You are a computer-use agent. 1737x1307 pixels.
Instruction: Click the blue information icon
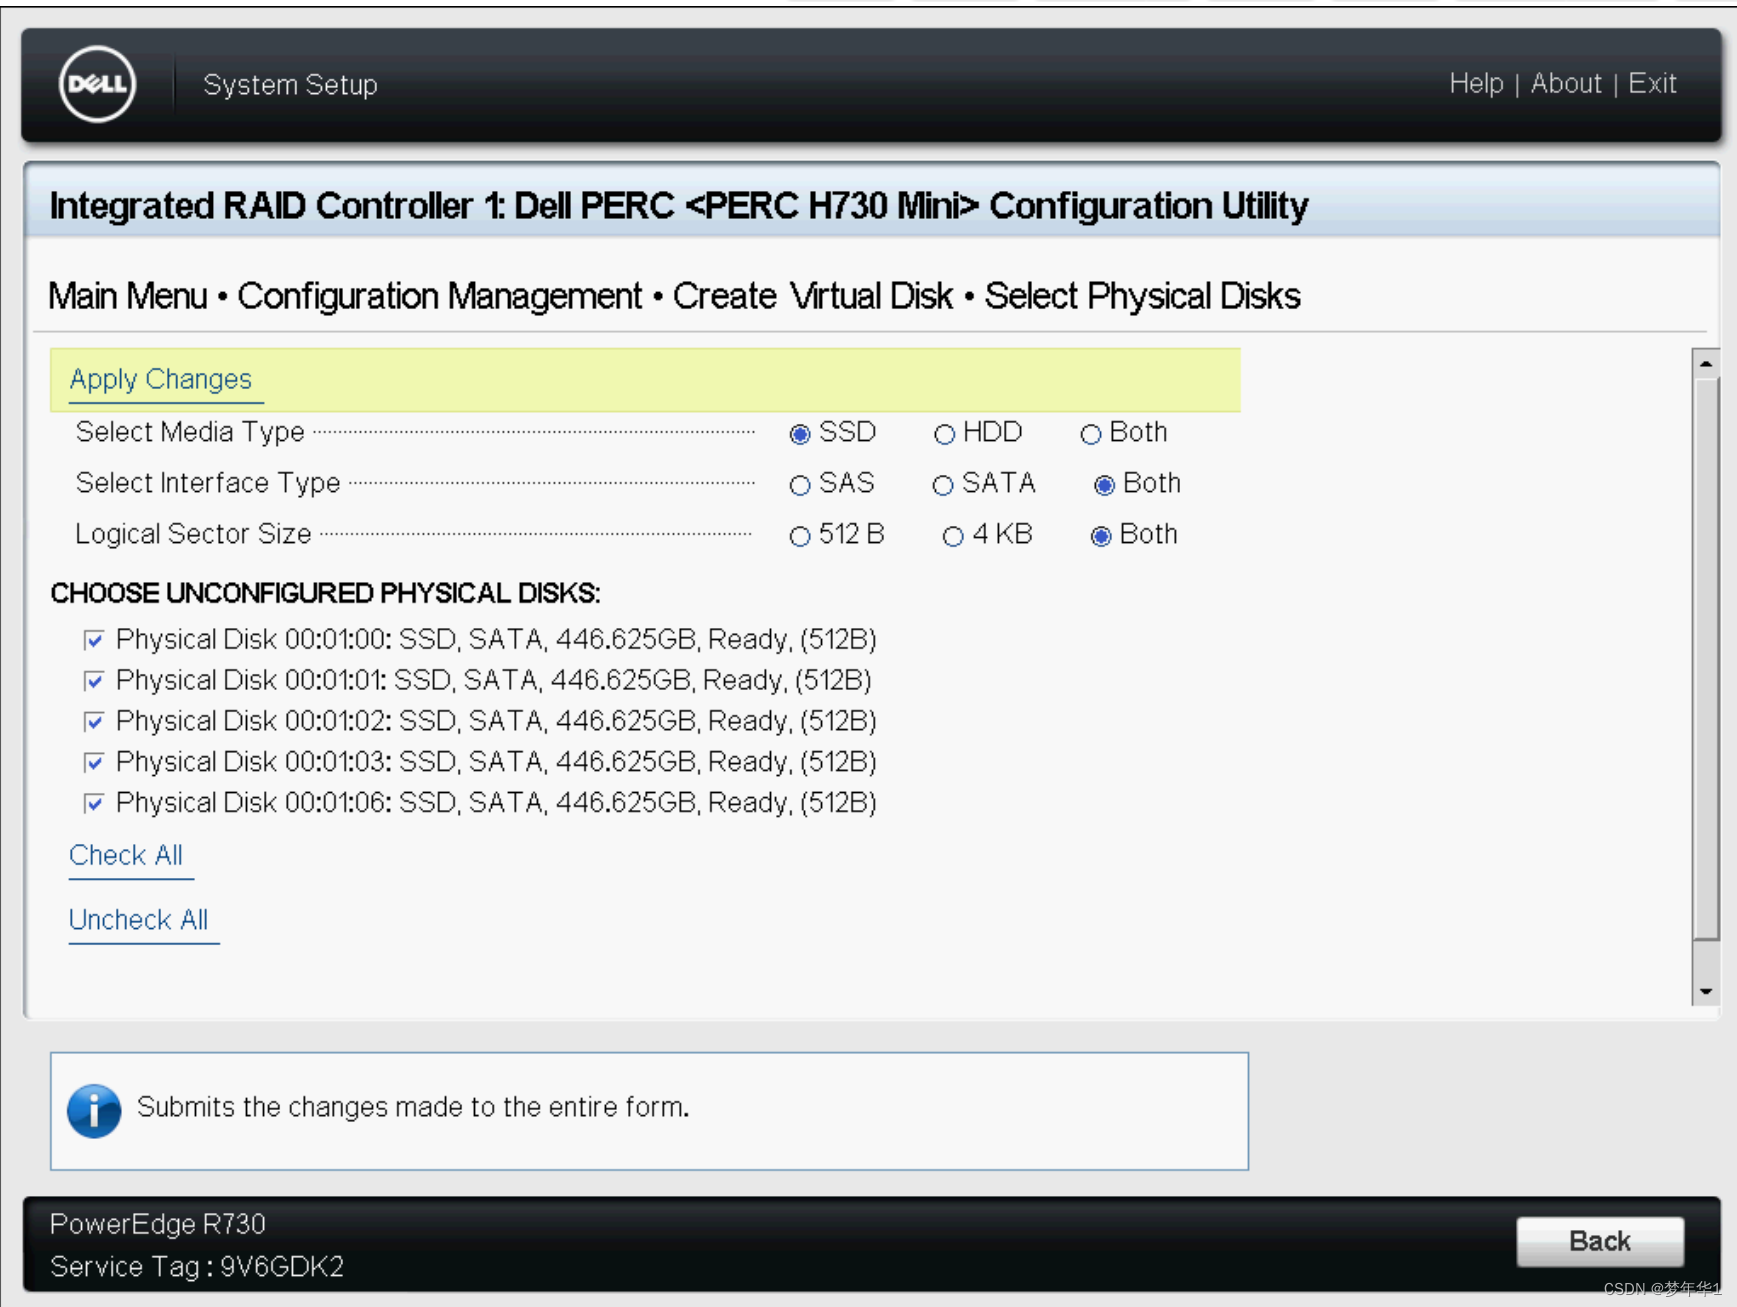94,1110
